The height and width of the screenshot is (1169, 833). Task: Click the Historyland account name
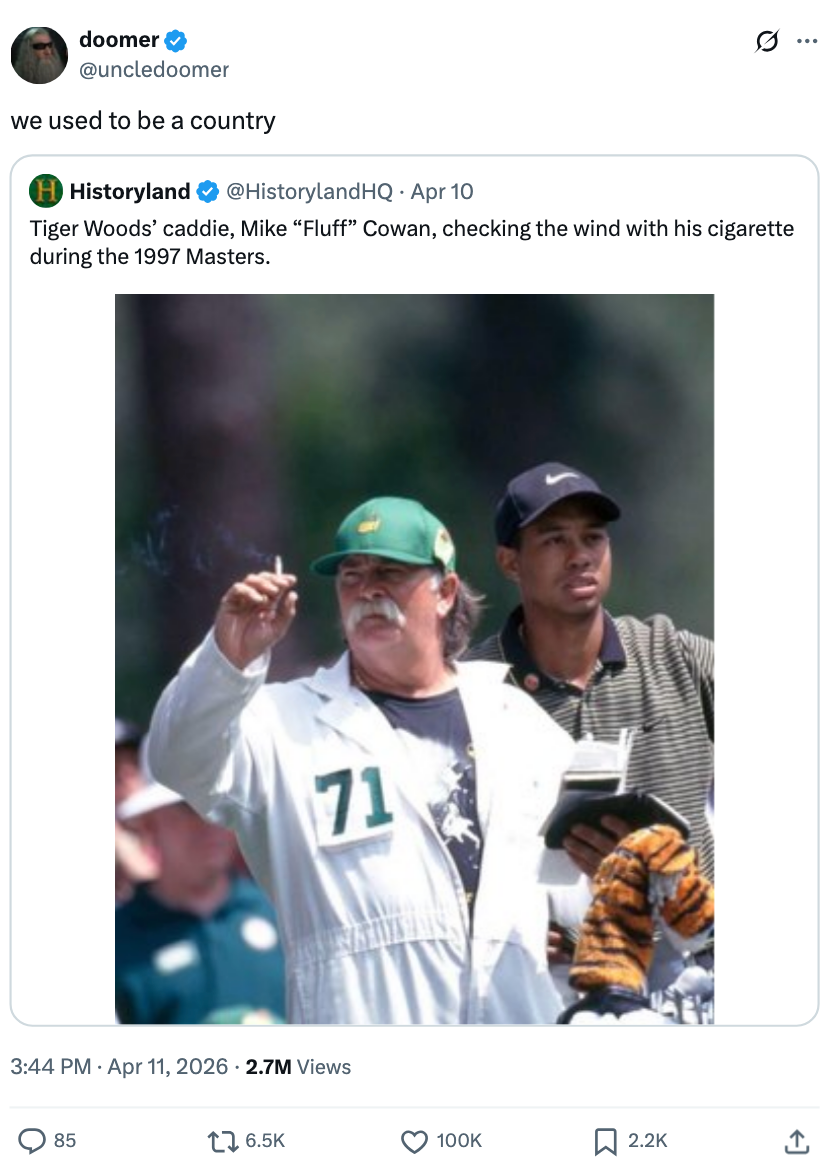130,191
